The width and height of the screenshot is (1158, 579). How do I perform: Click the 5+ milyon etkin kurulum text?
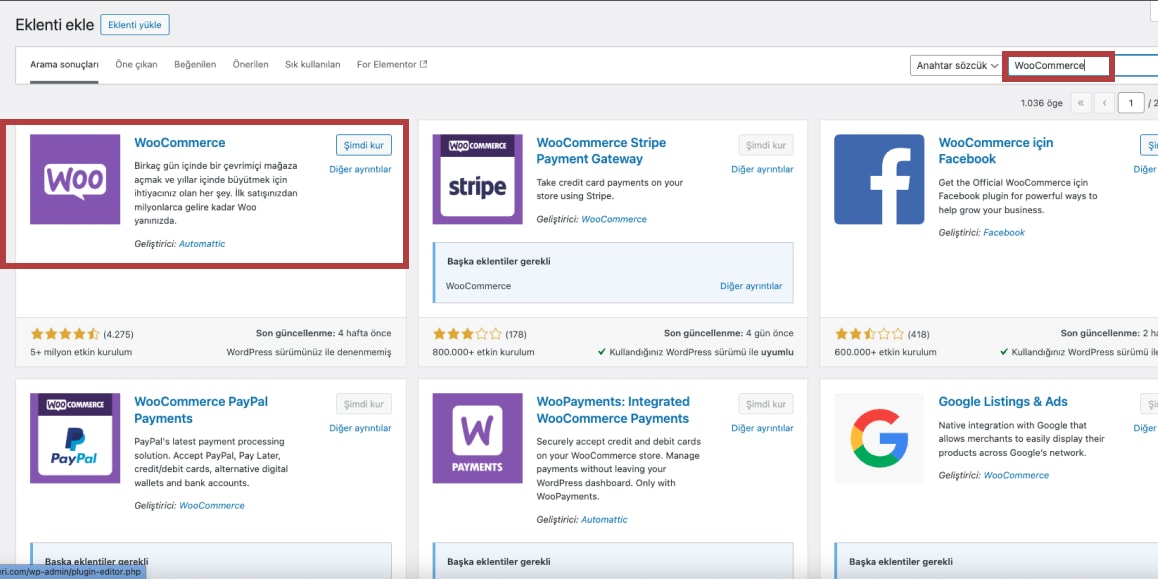(x=81, y=352)
